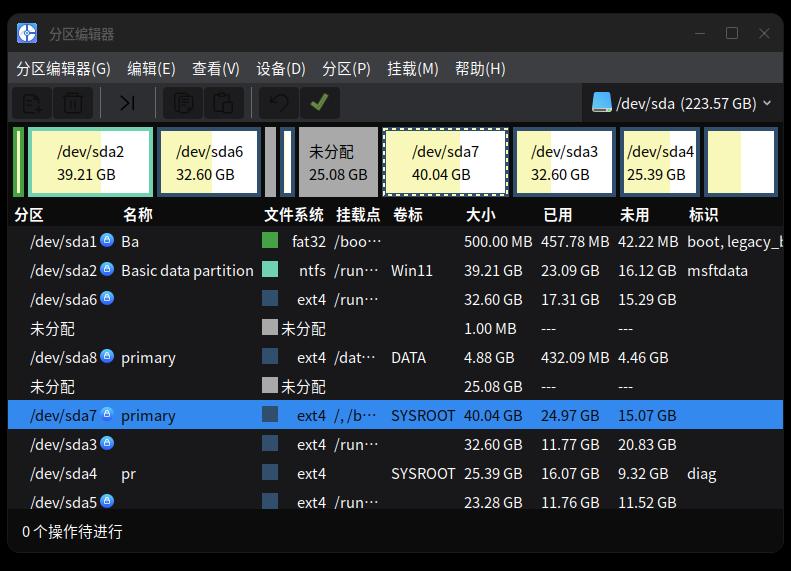Click the 文件系统 column header
This screenshot has width=791, height=571.
[x=294, y=215]
